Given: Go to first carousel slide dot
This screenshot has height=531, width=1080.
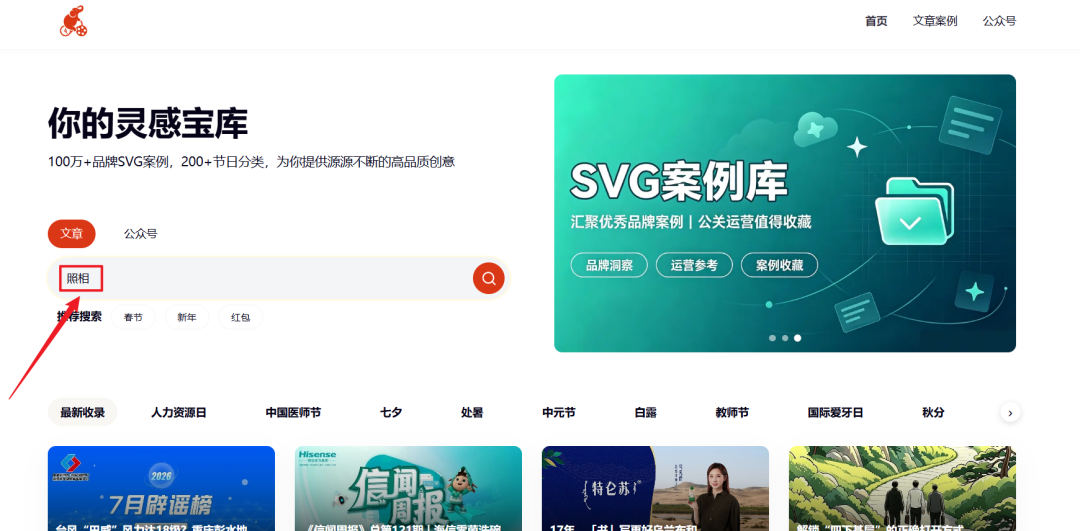Looking at the screenshot, I should [772, 338].
